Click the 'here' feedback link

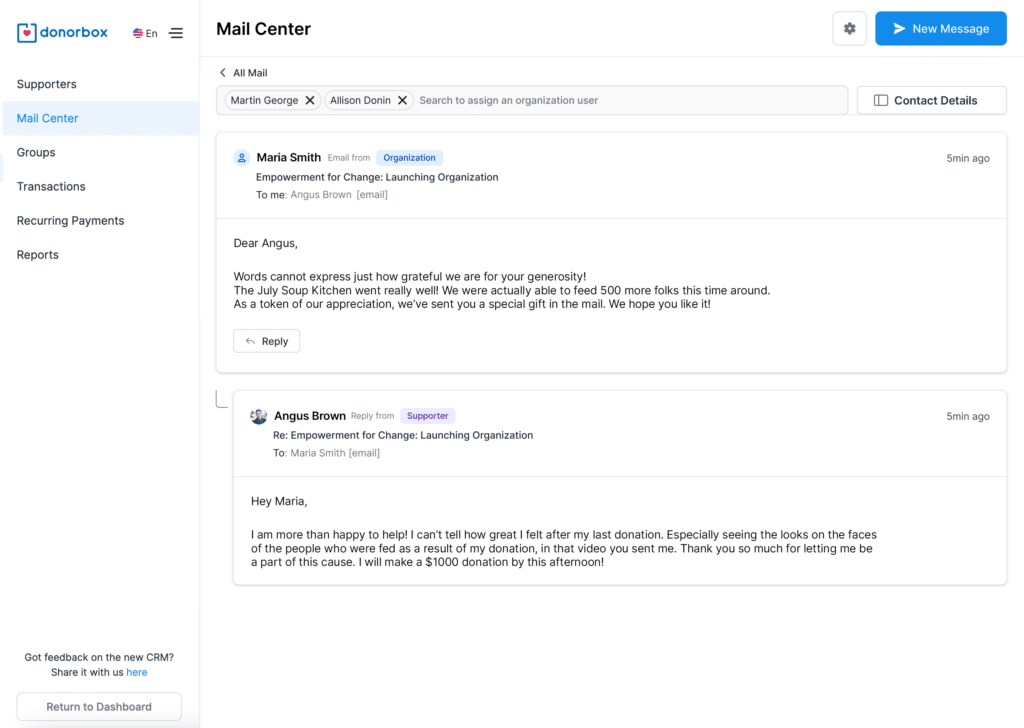point(137,672)
